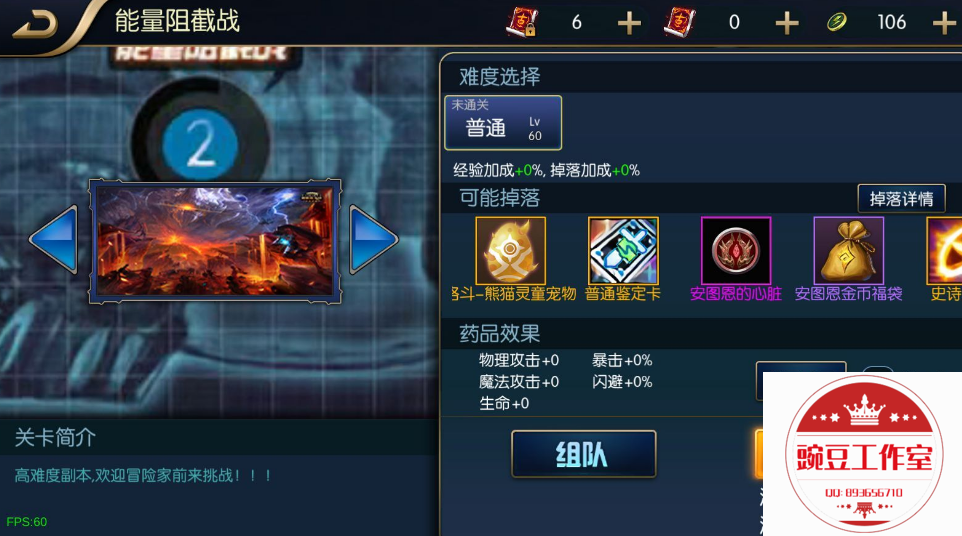
Task: Select the 安图恩的心脏 item icon
Action: (736, 250)
